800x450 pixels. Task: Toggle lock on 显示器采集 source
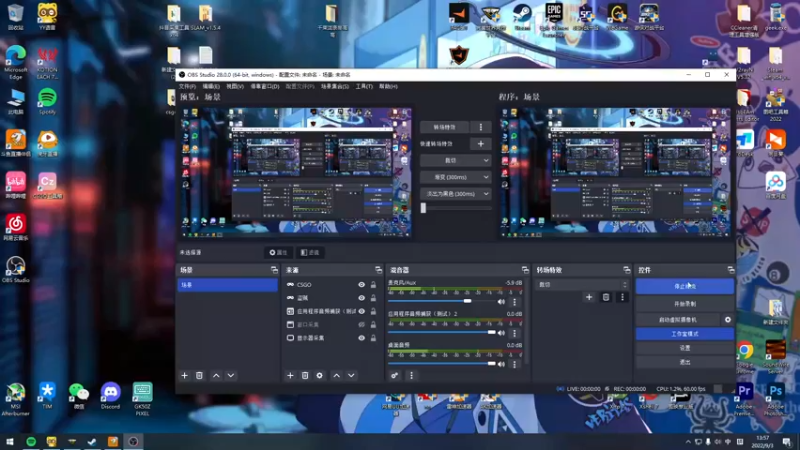(x=373, y=338)
